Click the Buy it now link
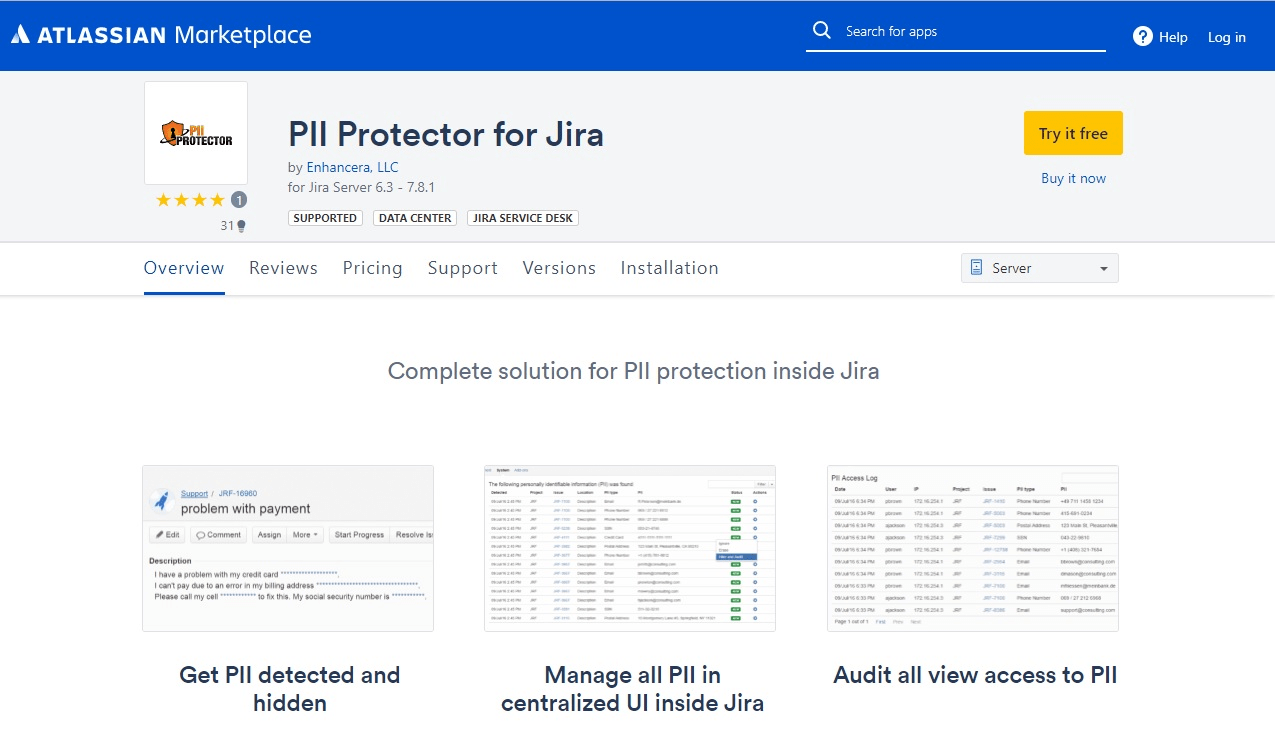Viewport: 1275px width, 731px height. [1073, 177]
